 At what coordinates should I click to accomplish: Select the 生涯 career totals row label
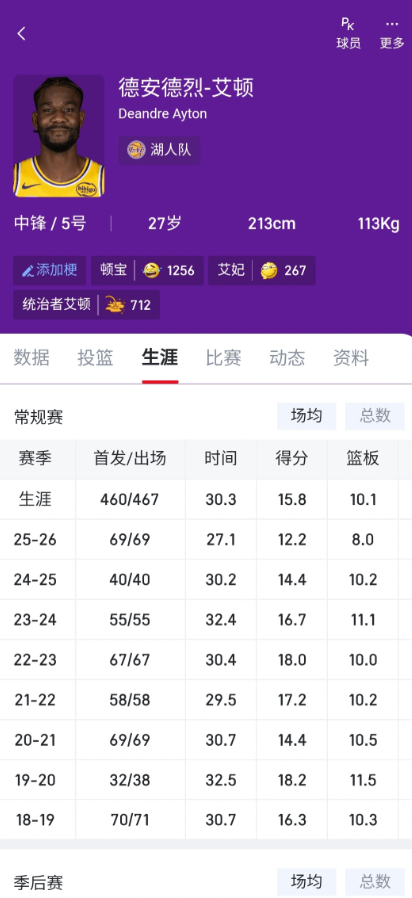36,499
